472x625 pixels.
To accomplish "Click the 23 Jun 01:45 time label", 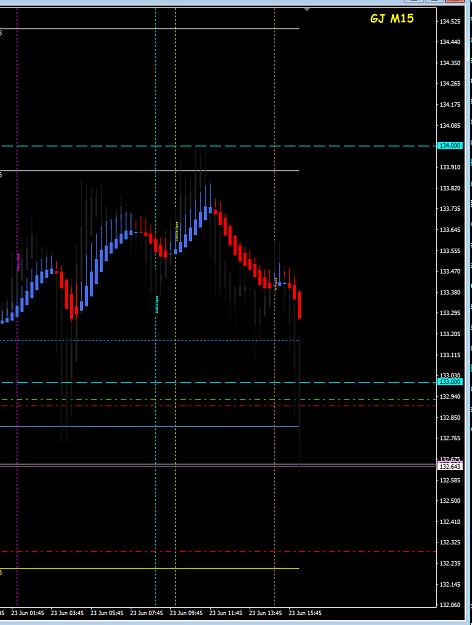I will [x=28, y=613].
